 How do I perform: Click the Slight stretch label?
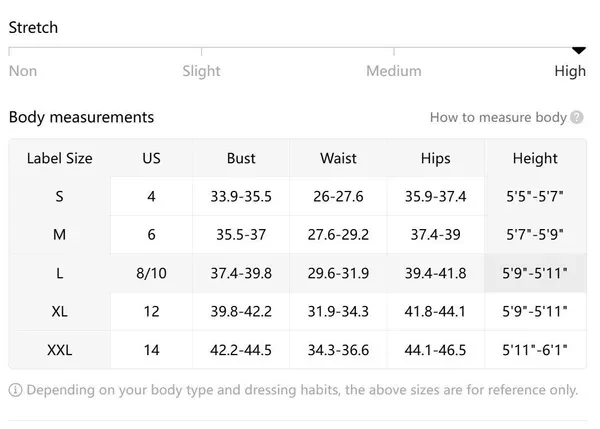(201, 71)
